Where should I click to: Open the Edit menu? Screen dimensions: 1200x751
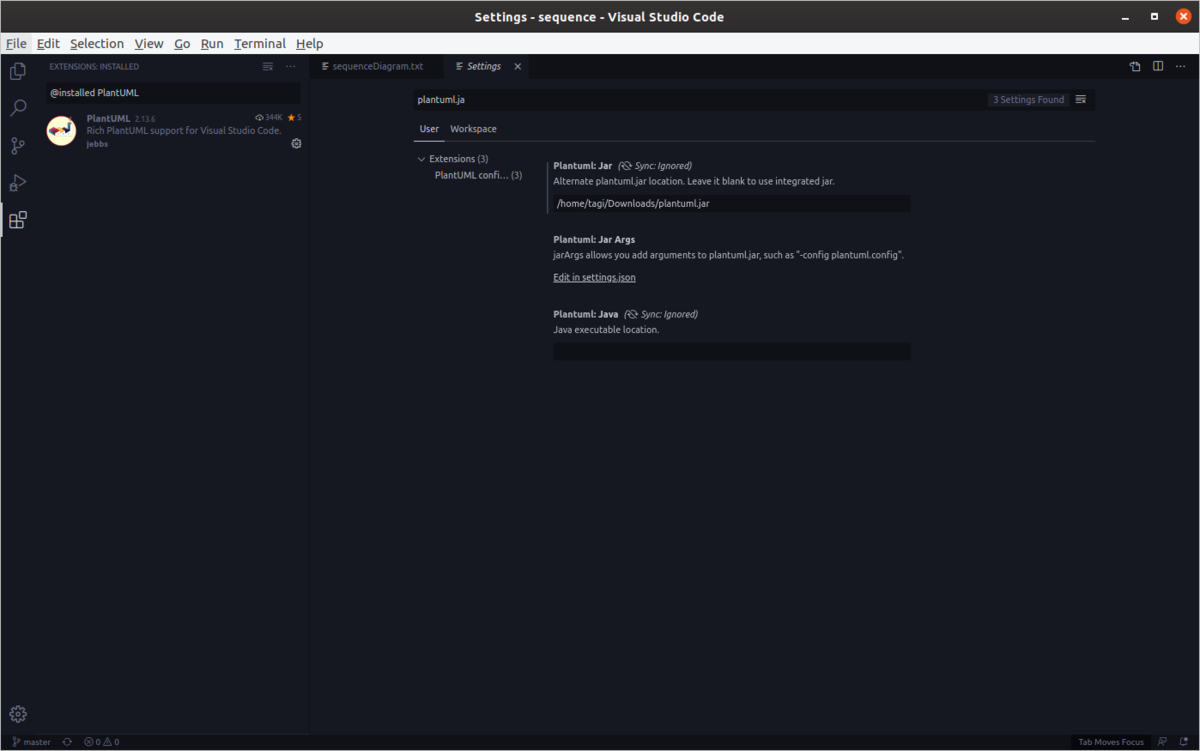[x=48, y=44]
